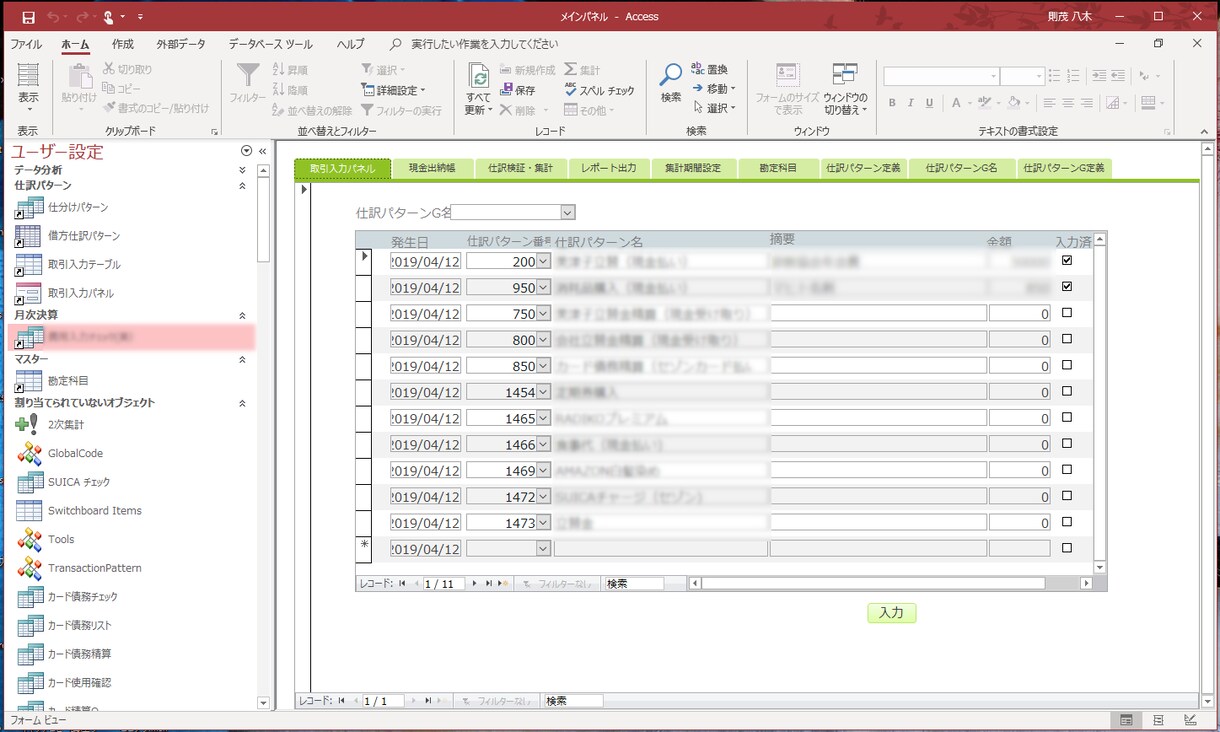Open ウィンドウの切り替え window switcher

click(845, 90)
